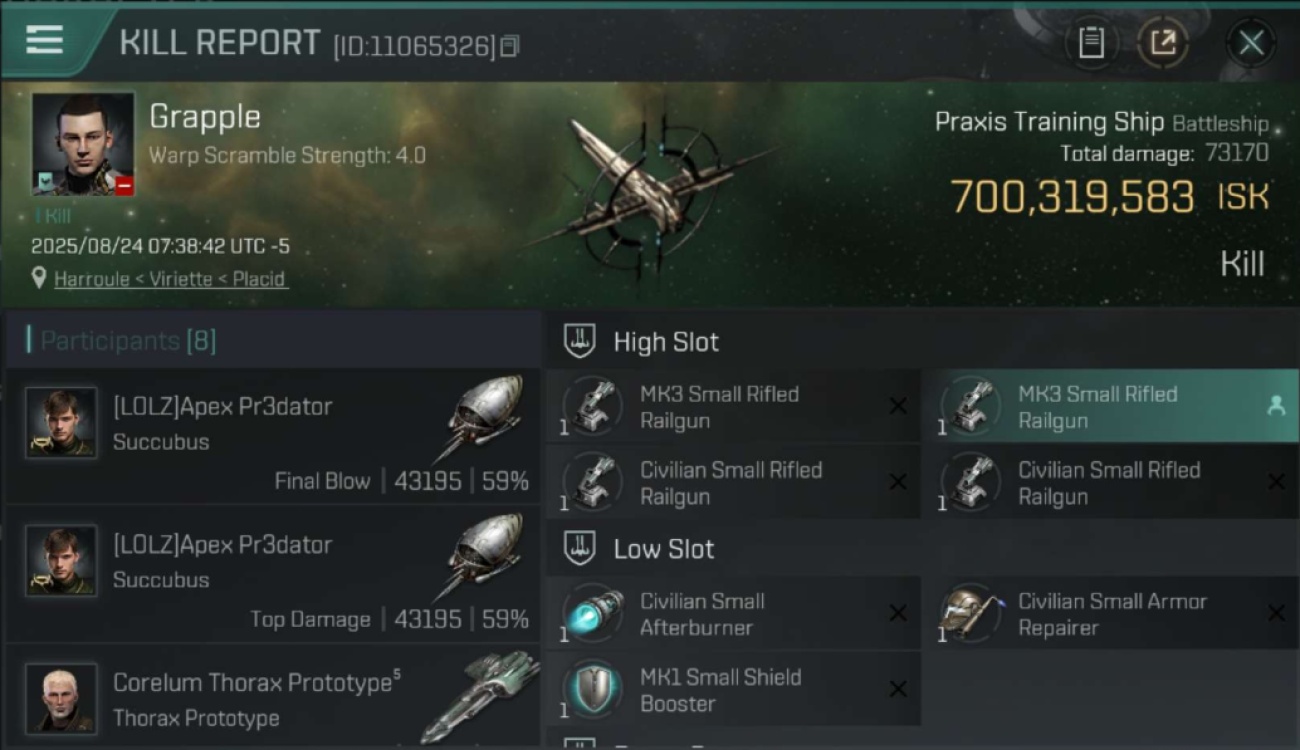Click the person icon on highlighted railgun
The width and height of the screenshot is (1300, 750).
pos(1275,405)
